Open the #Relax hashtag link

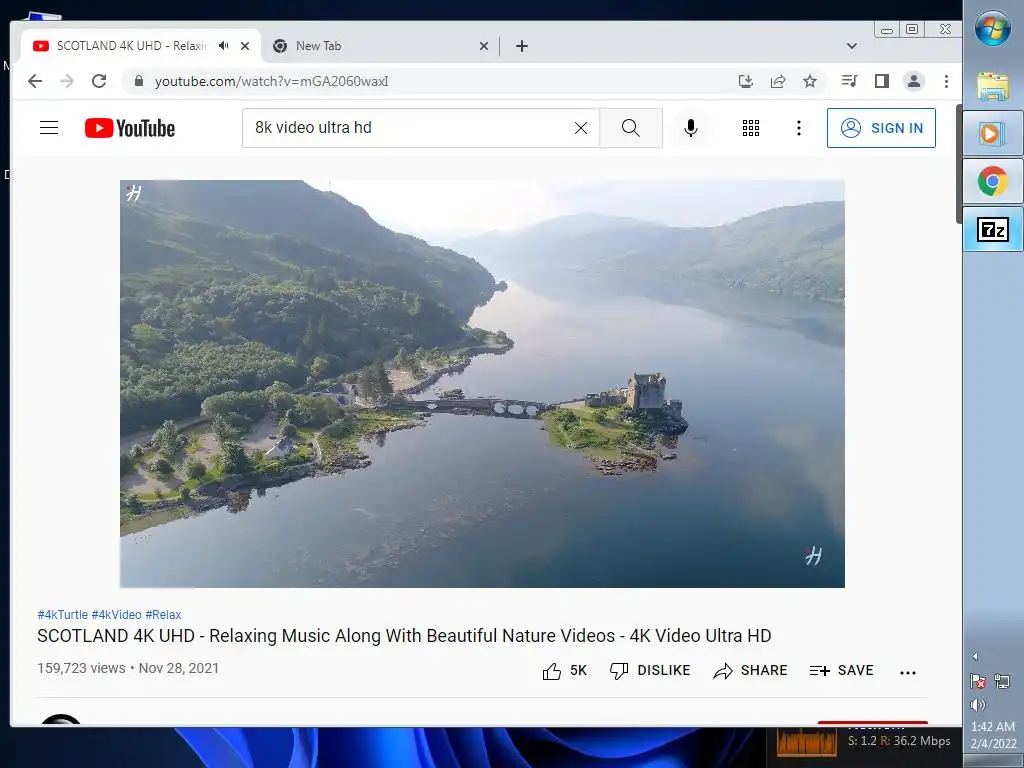point(163,615)
